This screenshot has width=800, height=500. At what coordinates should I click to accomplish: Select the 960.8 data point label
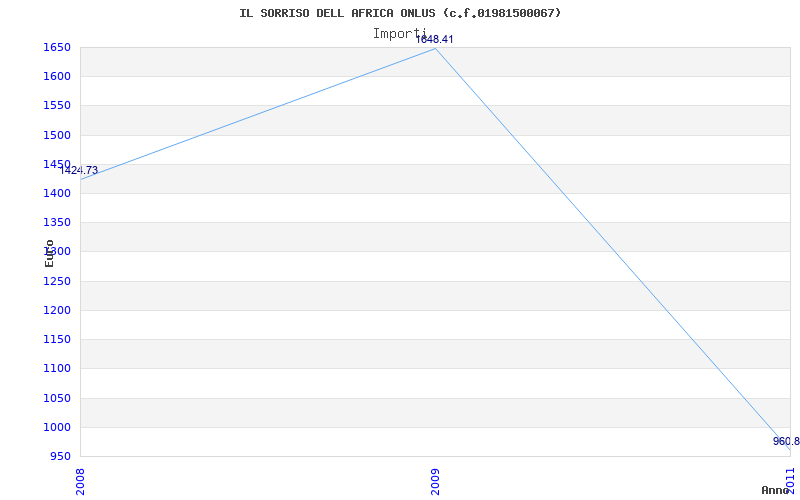tap(786, 441)
